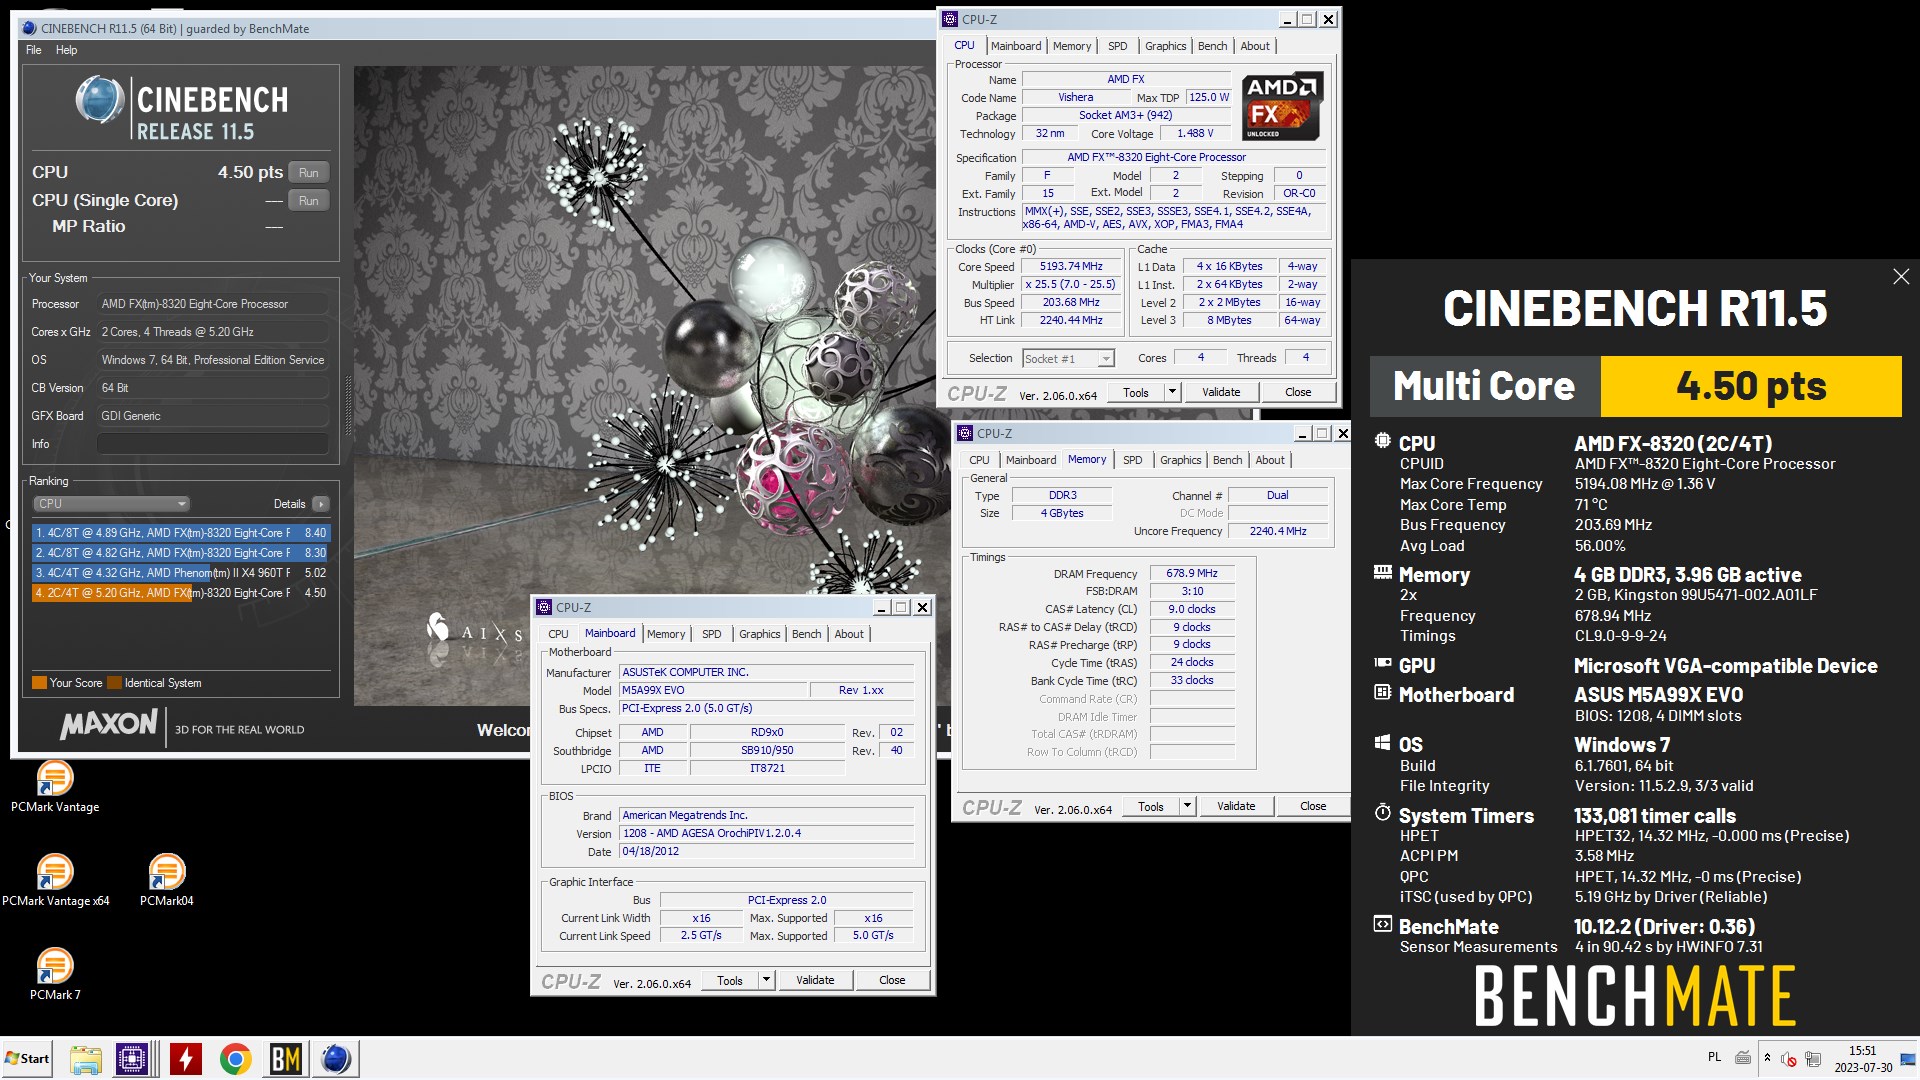
Task: Click the Processor field in Your System
Action: [213, 304]
